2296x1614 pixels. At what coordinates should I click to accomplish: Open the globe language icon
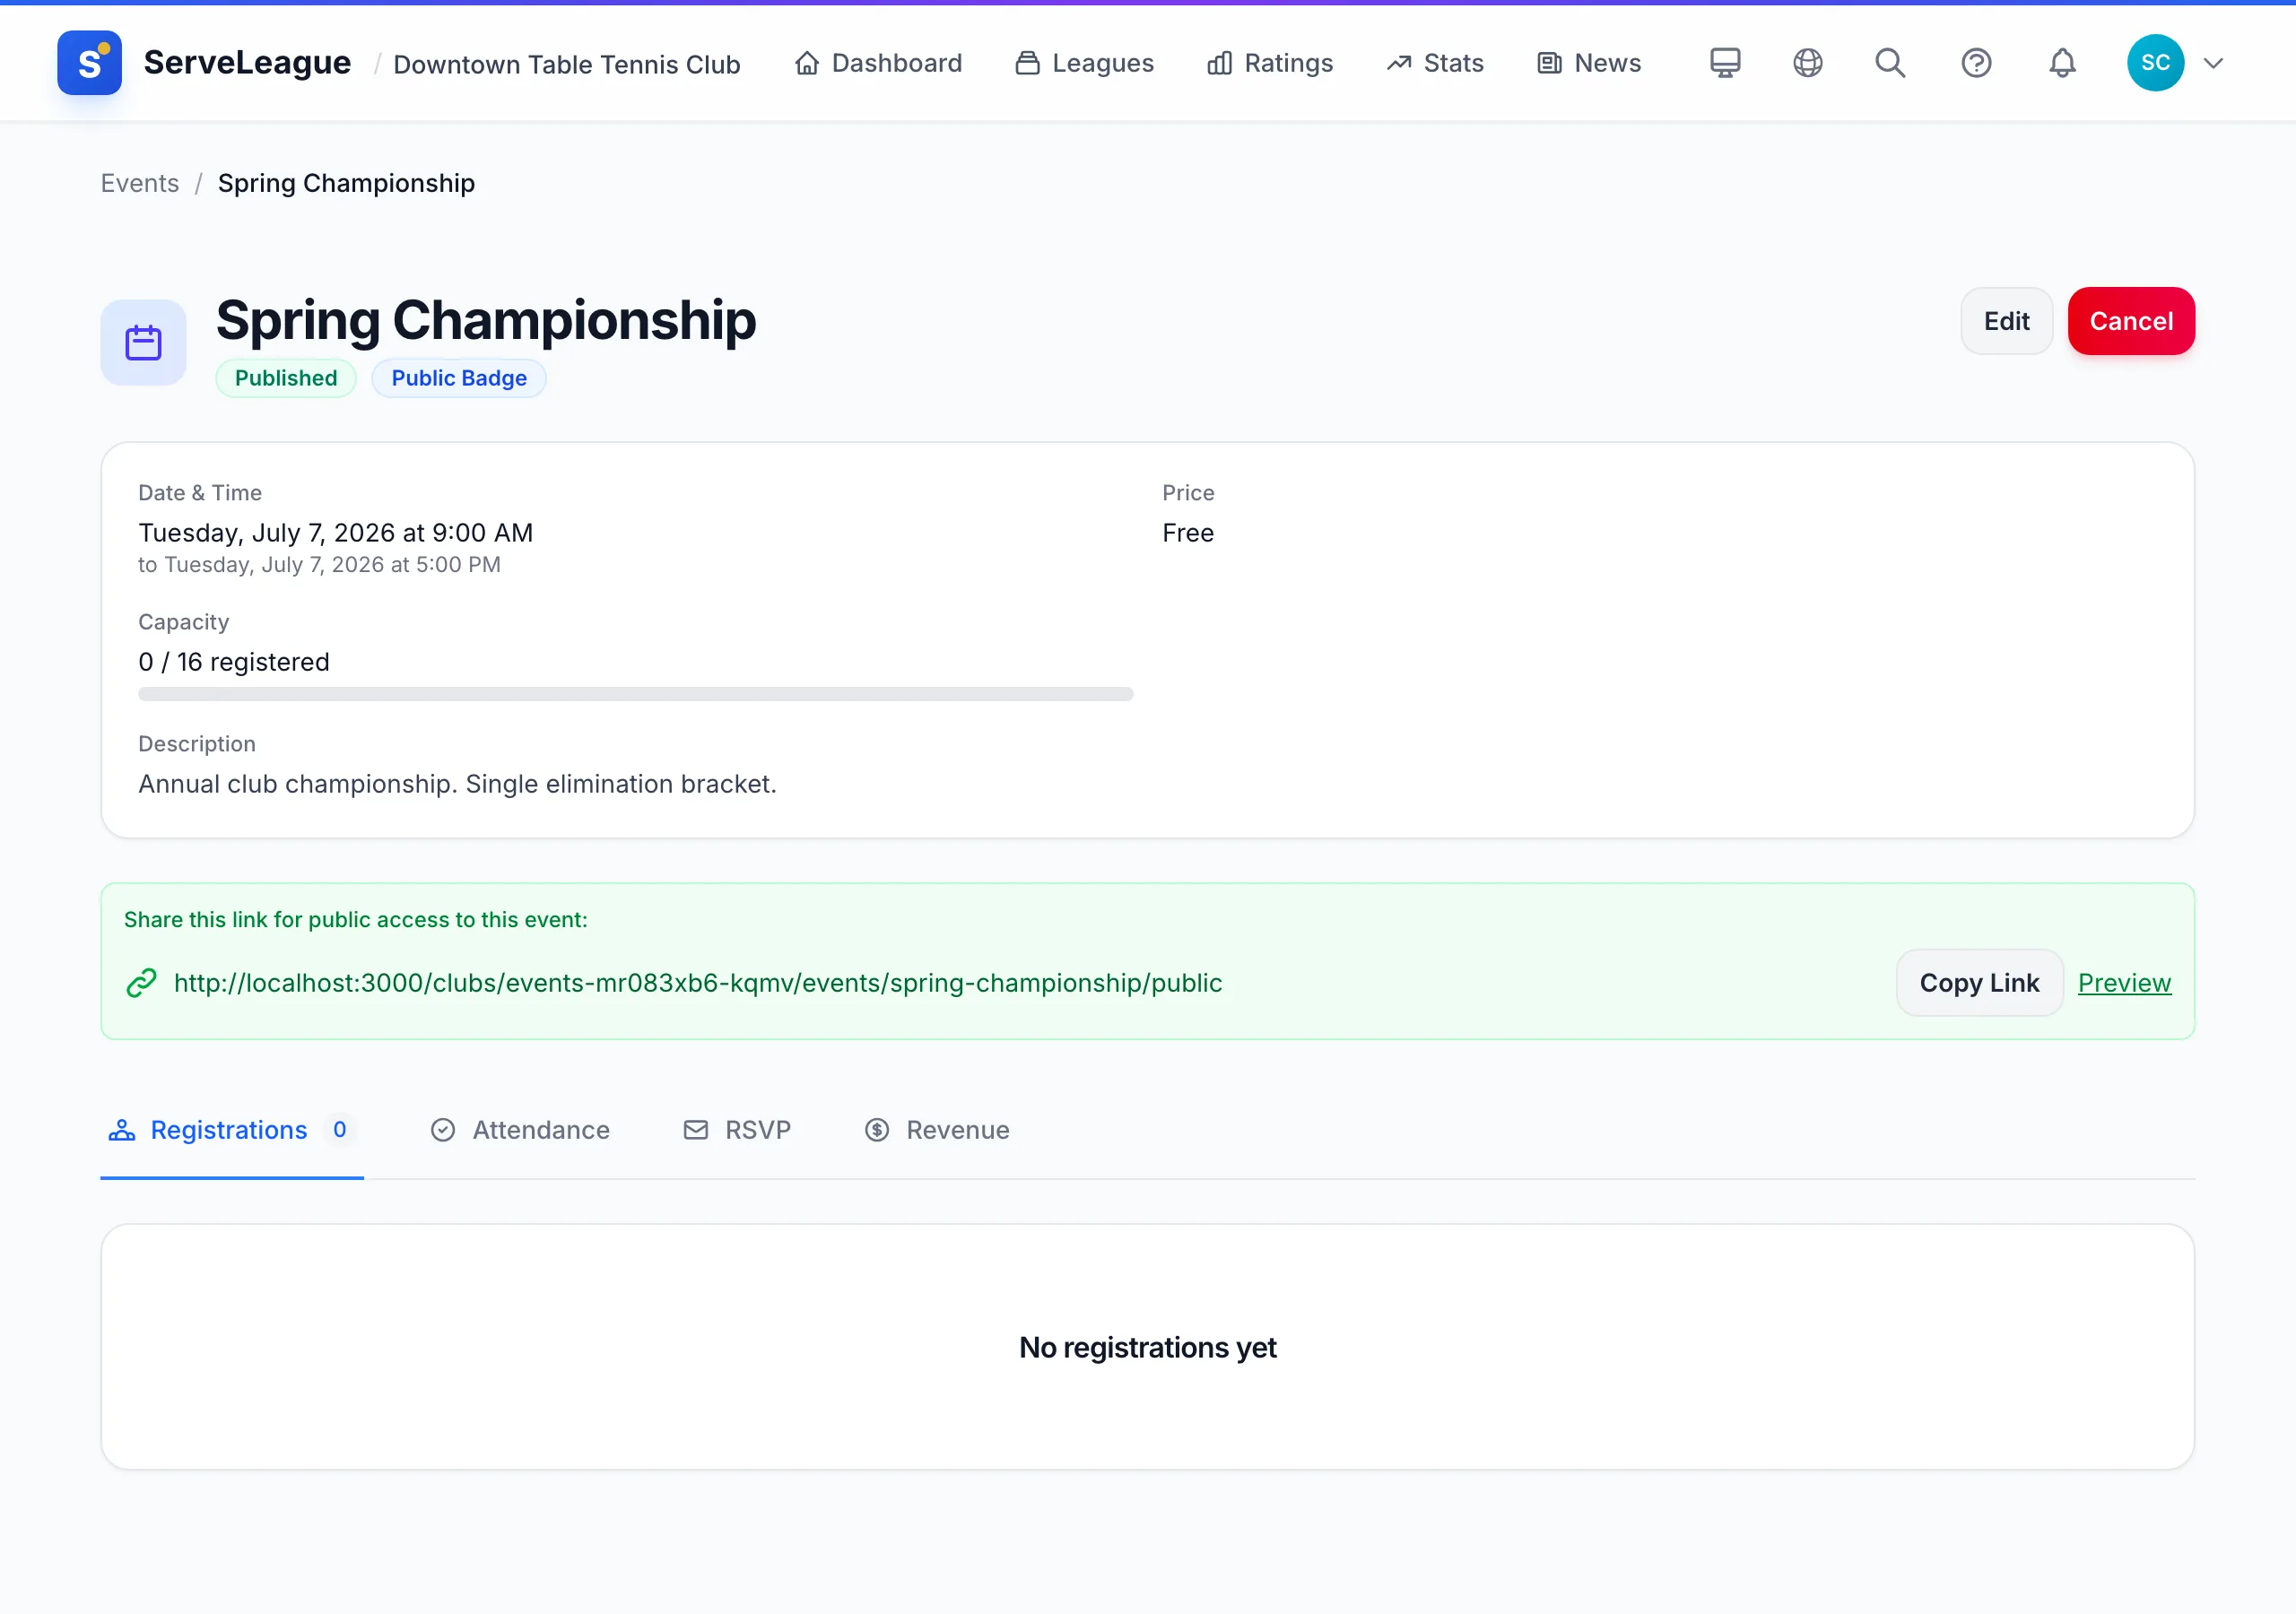(1807, 63)
